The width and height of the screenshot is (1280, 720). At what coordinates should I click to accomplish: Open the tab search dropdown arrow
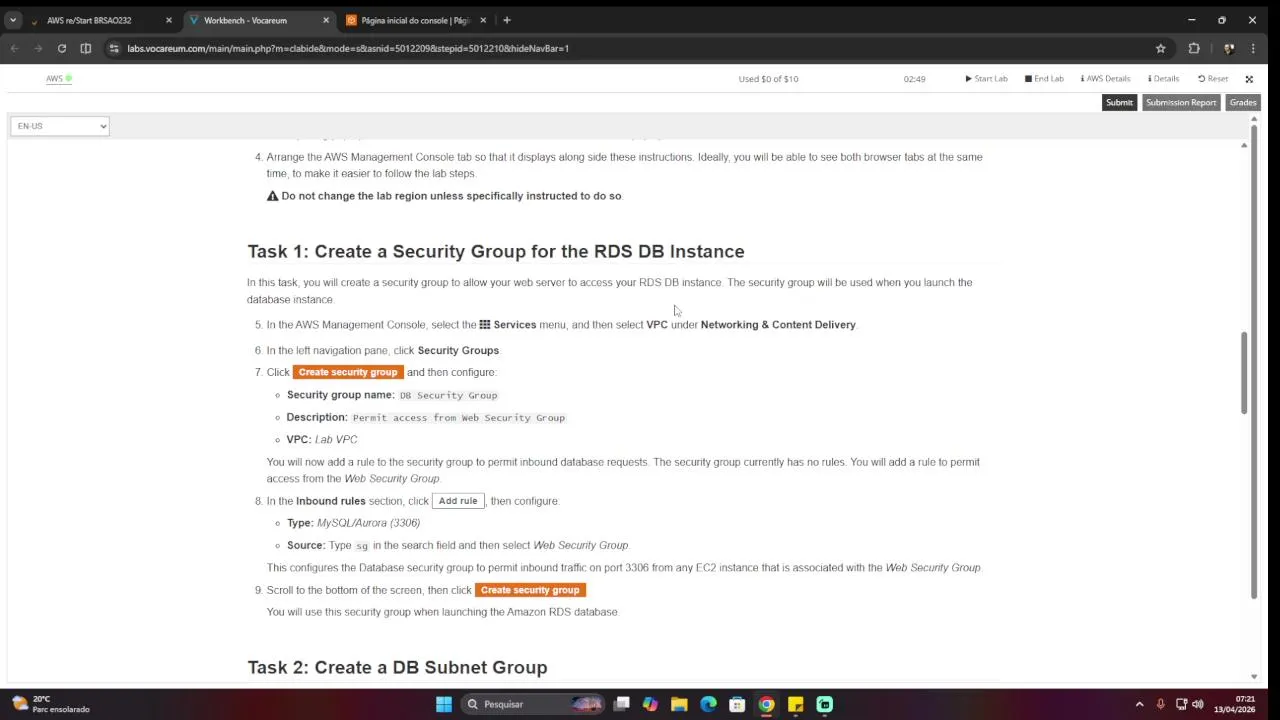pyautogui.click(x=13, y=20)
